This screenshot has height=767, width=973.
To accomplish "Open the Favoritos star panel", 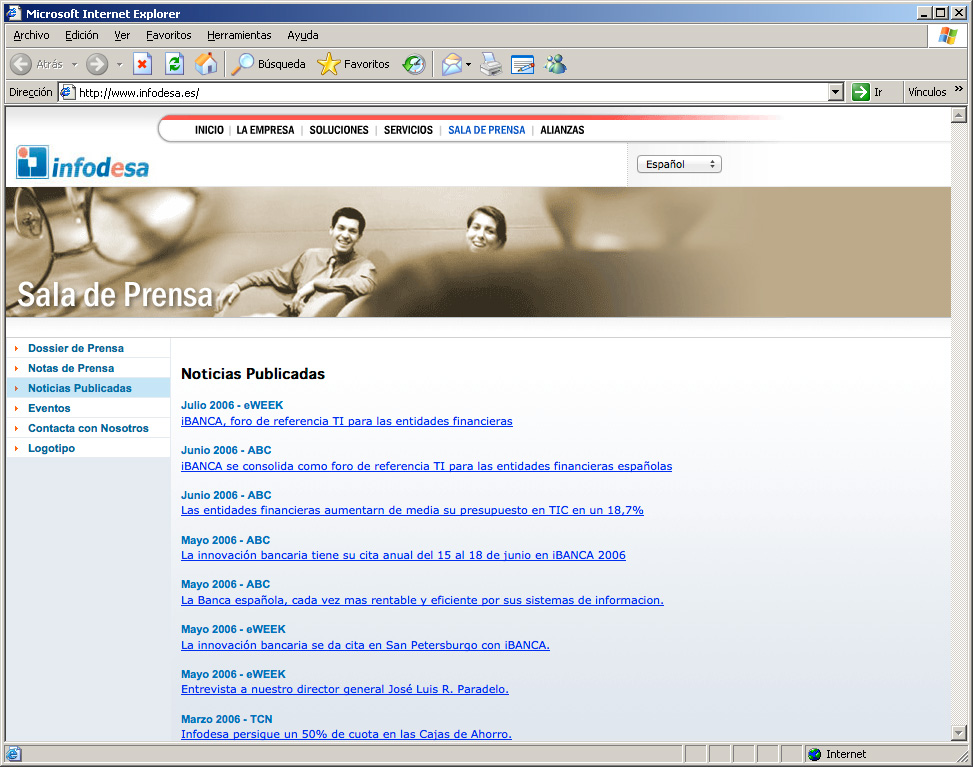I will pyautogui.click(x=354, y=64).
